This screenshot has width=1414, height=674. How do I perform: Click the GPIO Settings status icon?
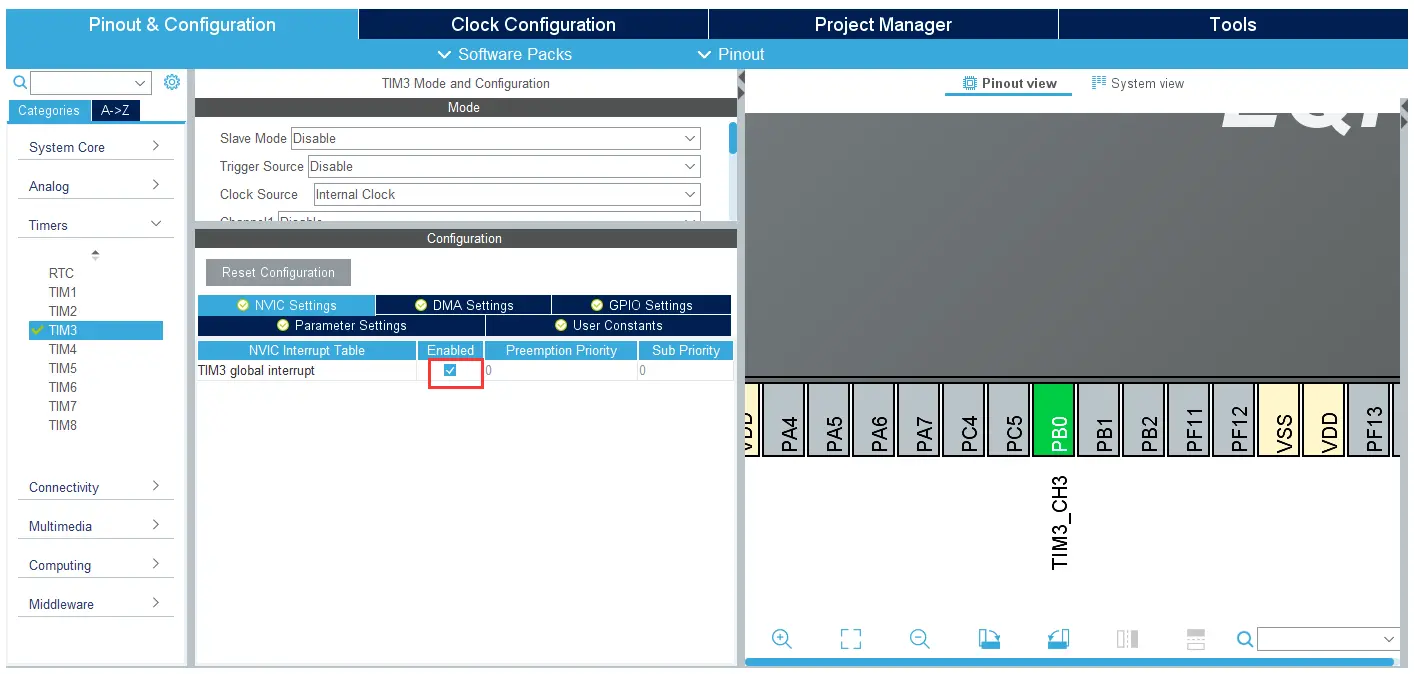(x=597, y=305)
